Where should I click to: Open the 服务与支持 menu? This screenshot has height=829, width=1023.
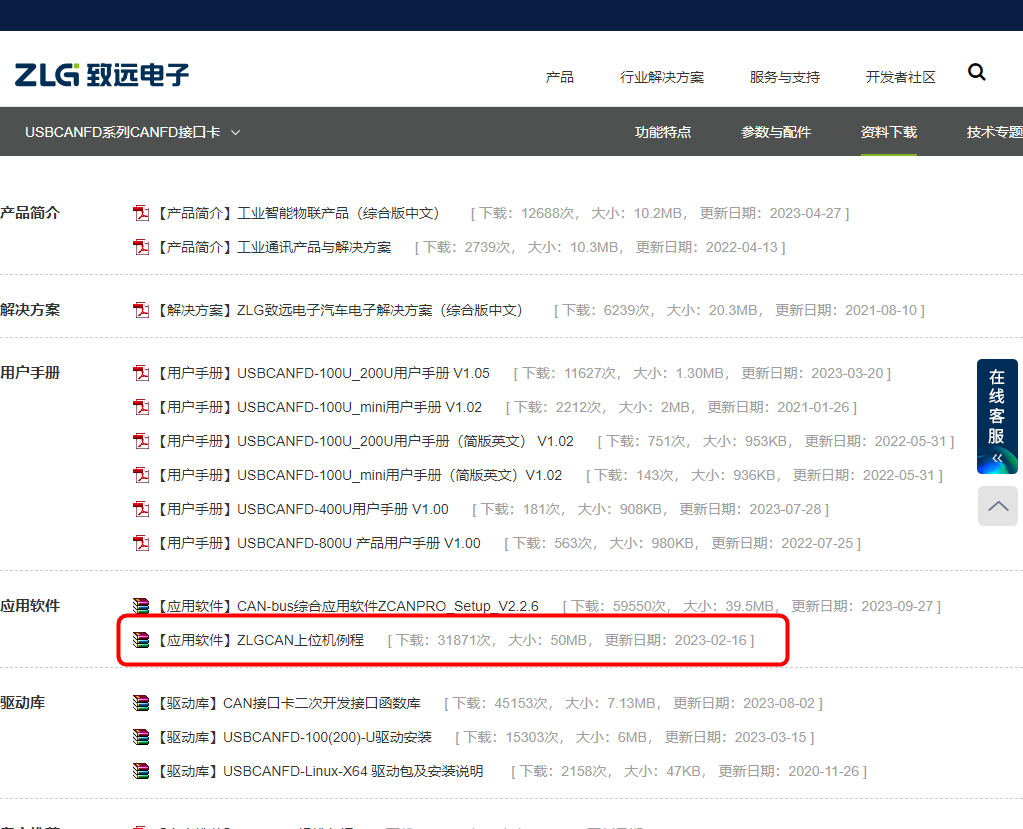tap(784, 77)
